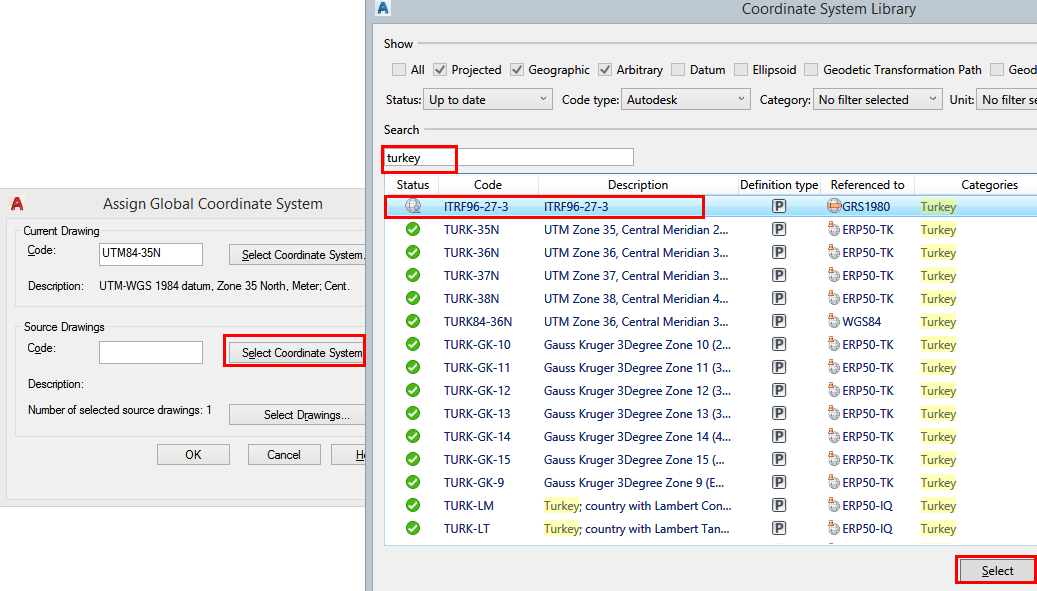
Task: Click green check status icon for TURK-36N
Action: [x=413, y=253]
